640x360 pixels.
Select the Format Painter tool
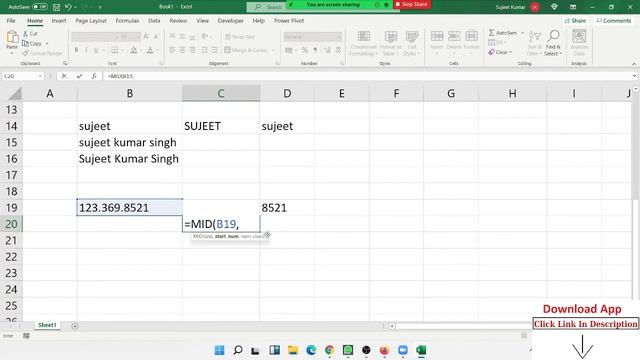coord(42,53)
